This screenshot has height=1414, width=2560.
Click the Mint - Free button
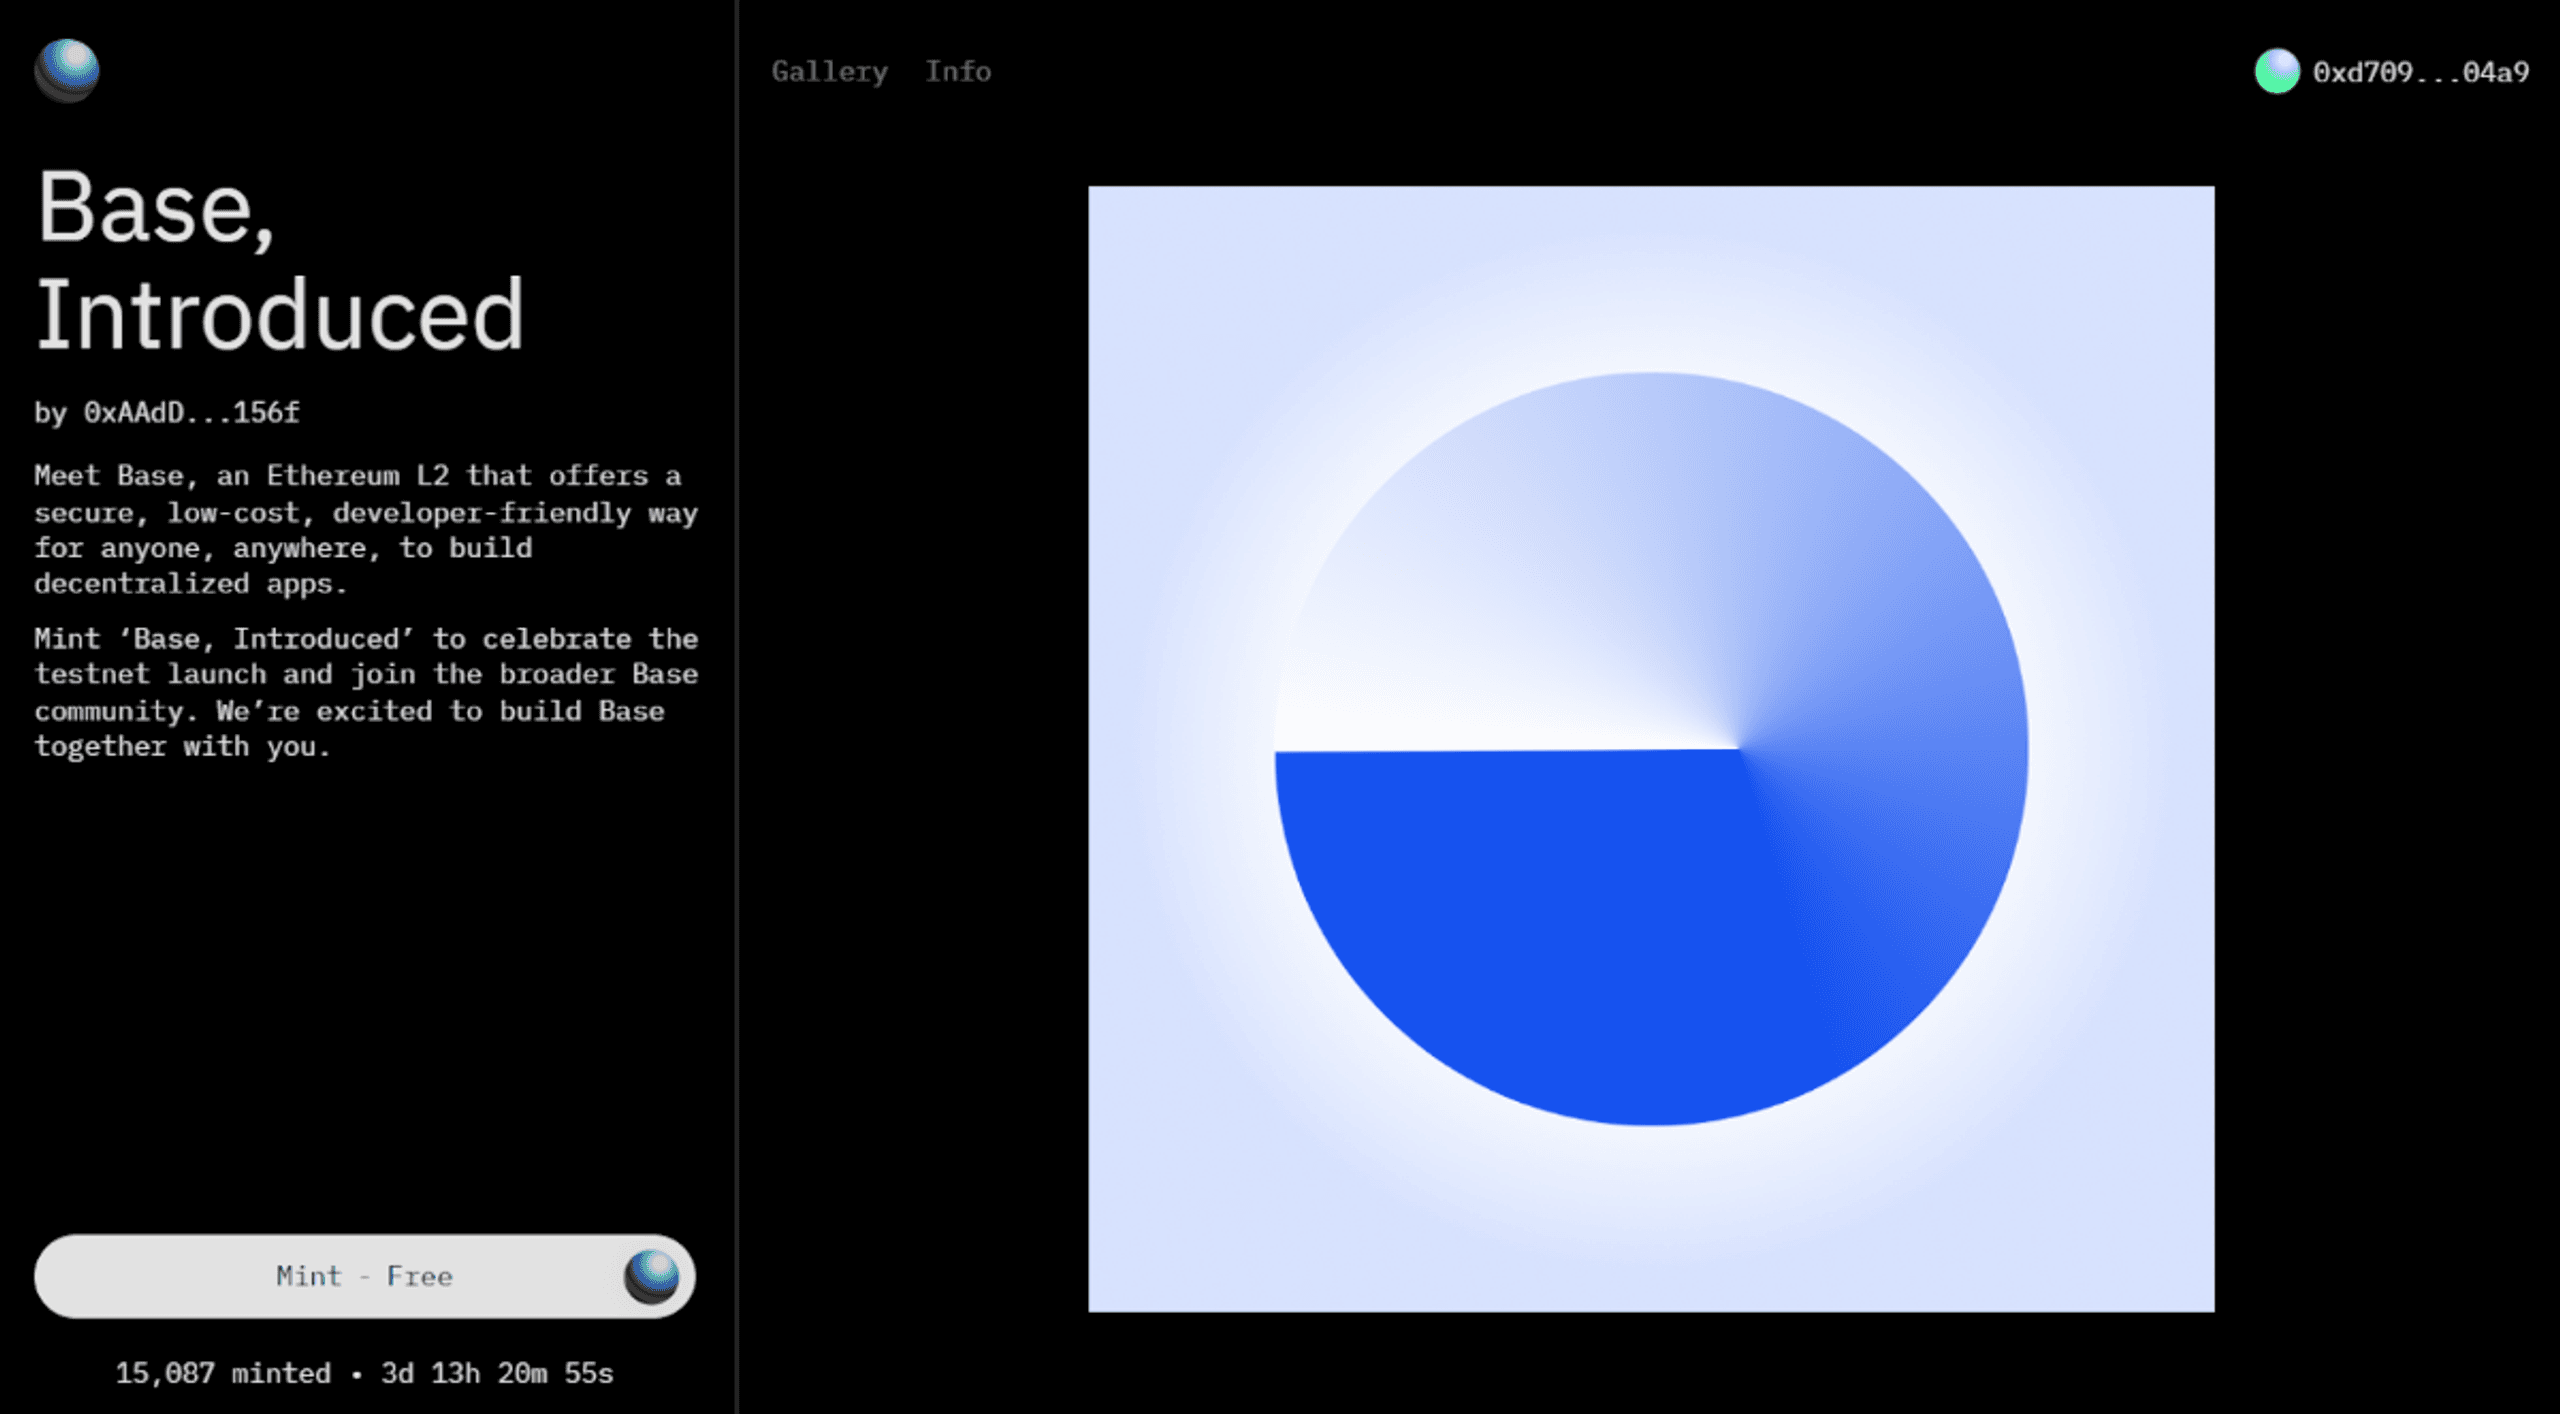364,1276
